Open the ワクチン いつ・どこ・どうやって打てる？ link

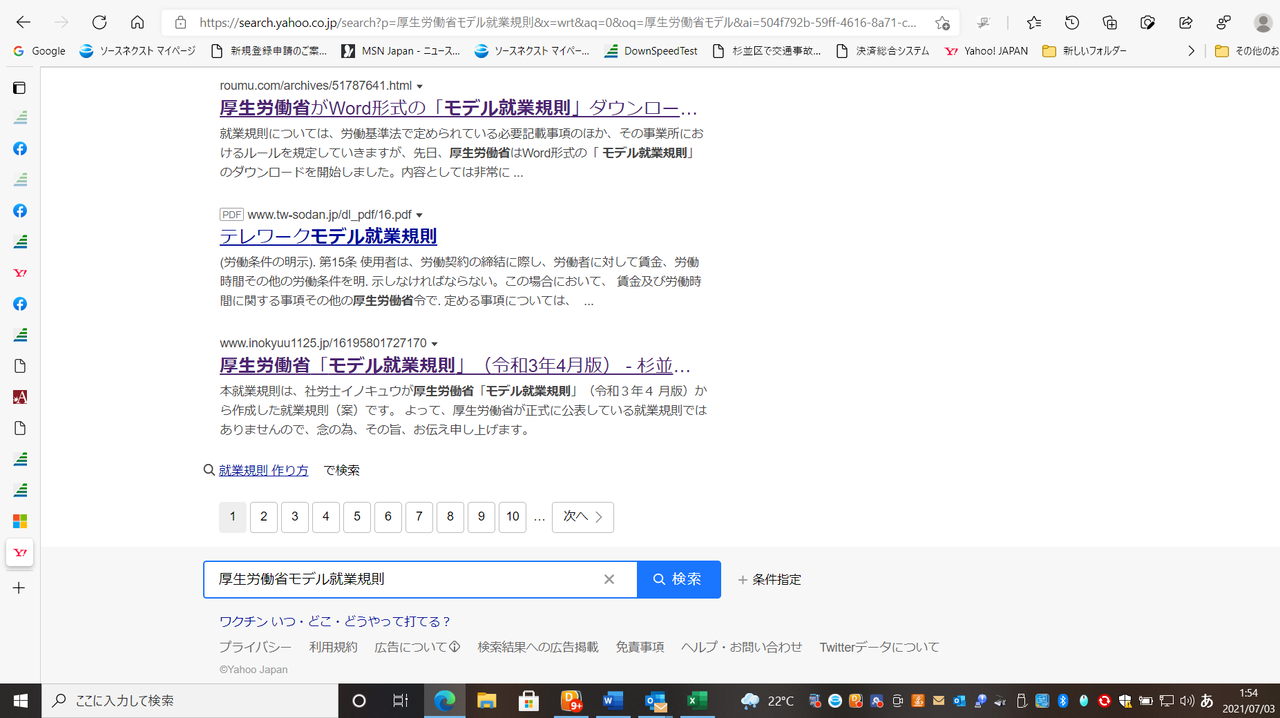coord(335,621)
